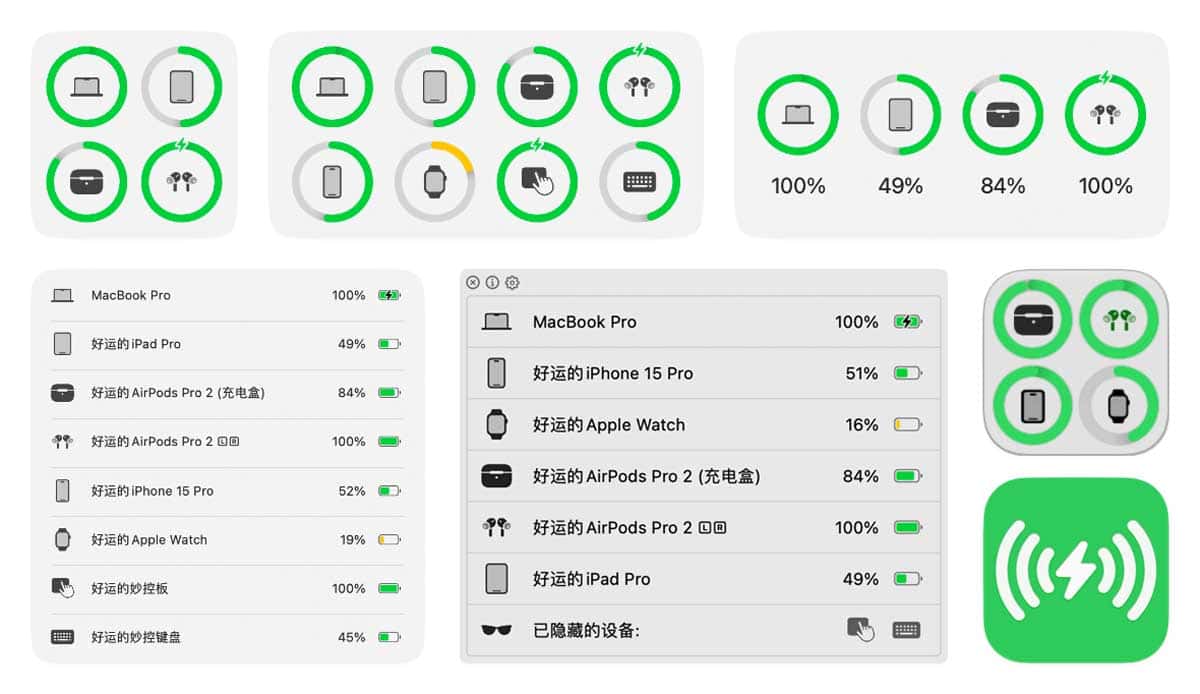Click the keyboard icon in the hidden devices row

[906, 630]
